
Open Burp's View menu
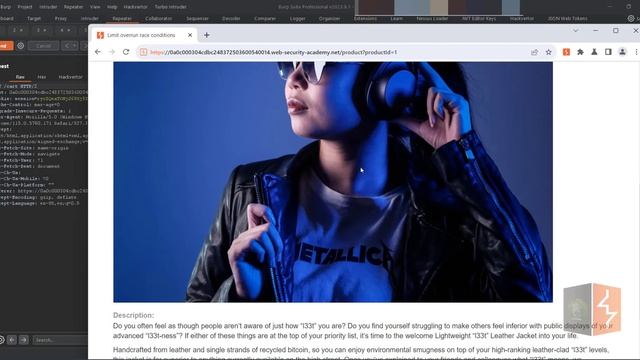(95, 7)
